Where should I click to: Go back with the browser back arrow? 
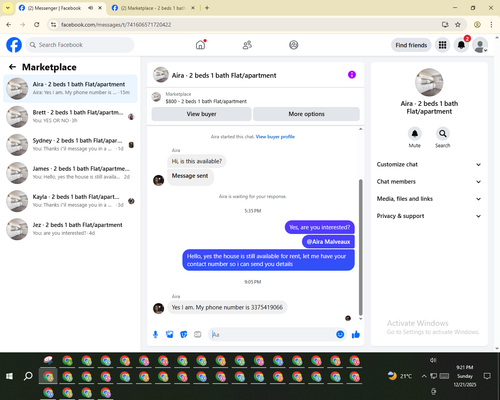pyautogui.click(x=9, y=24)
